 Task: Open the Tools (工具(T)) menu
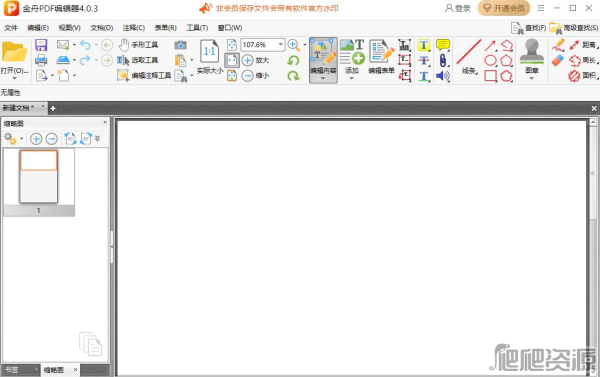click(x=197, y=28)
